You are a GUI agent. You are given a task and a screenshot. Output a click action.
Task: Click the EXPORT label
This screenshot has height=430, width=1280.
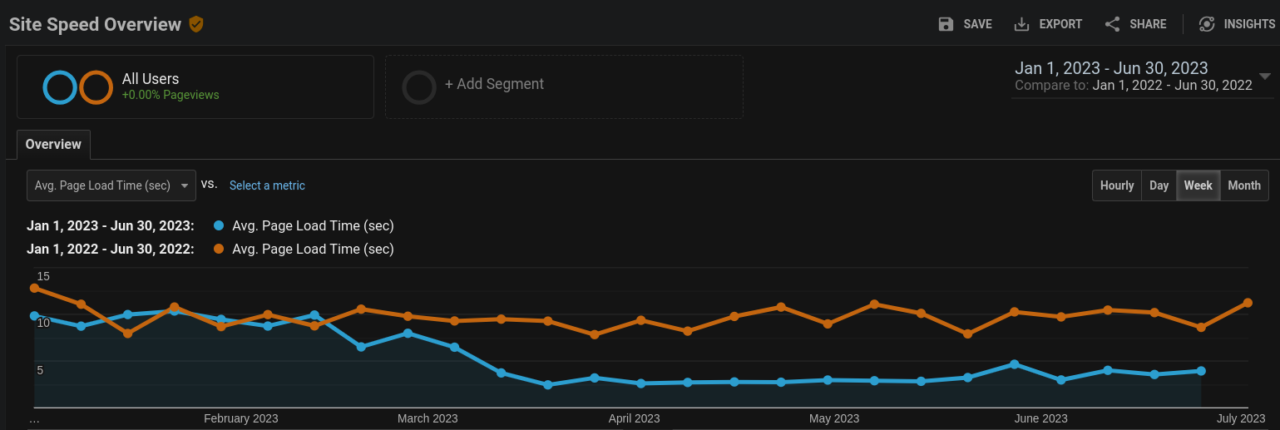[x=1061, y=24]
